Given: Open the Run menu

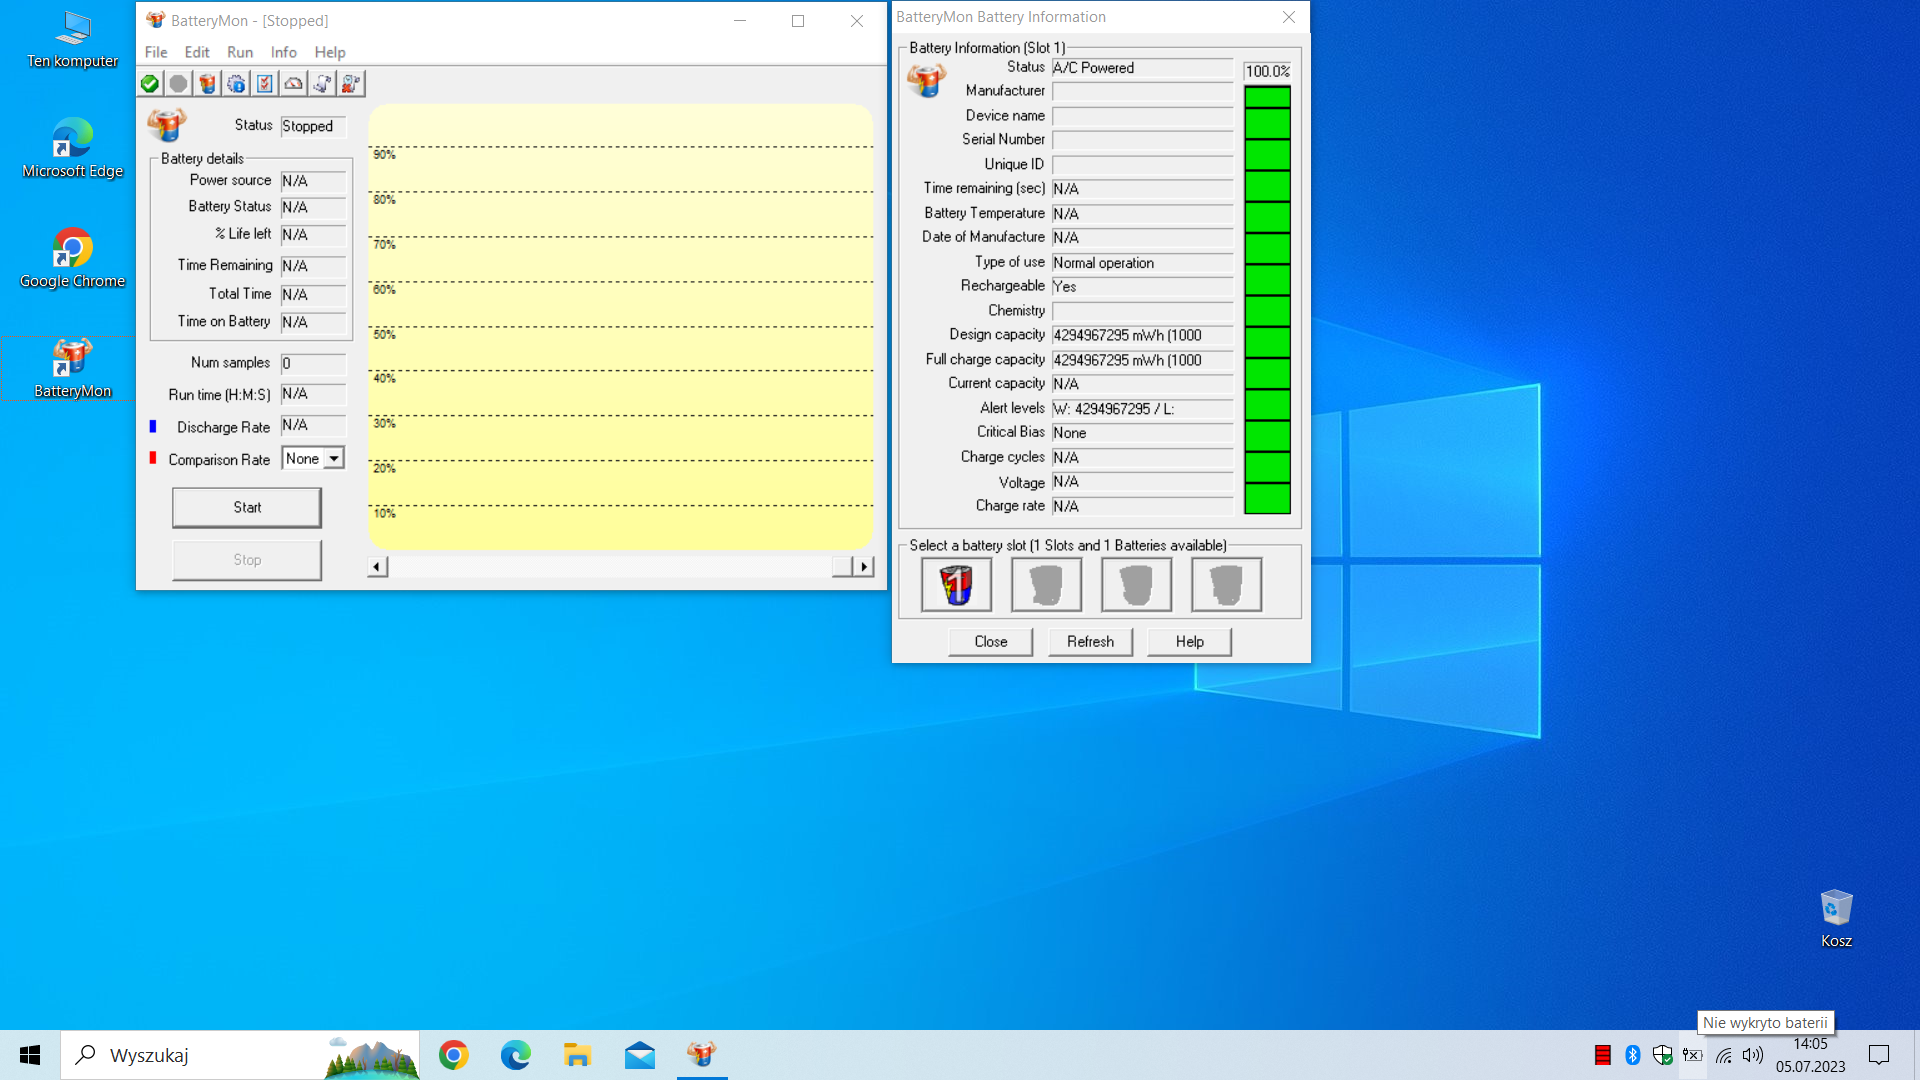Looking at the screenshot, I should click(240, 52).
